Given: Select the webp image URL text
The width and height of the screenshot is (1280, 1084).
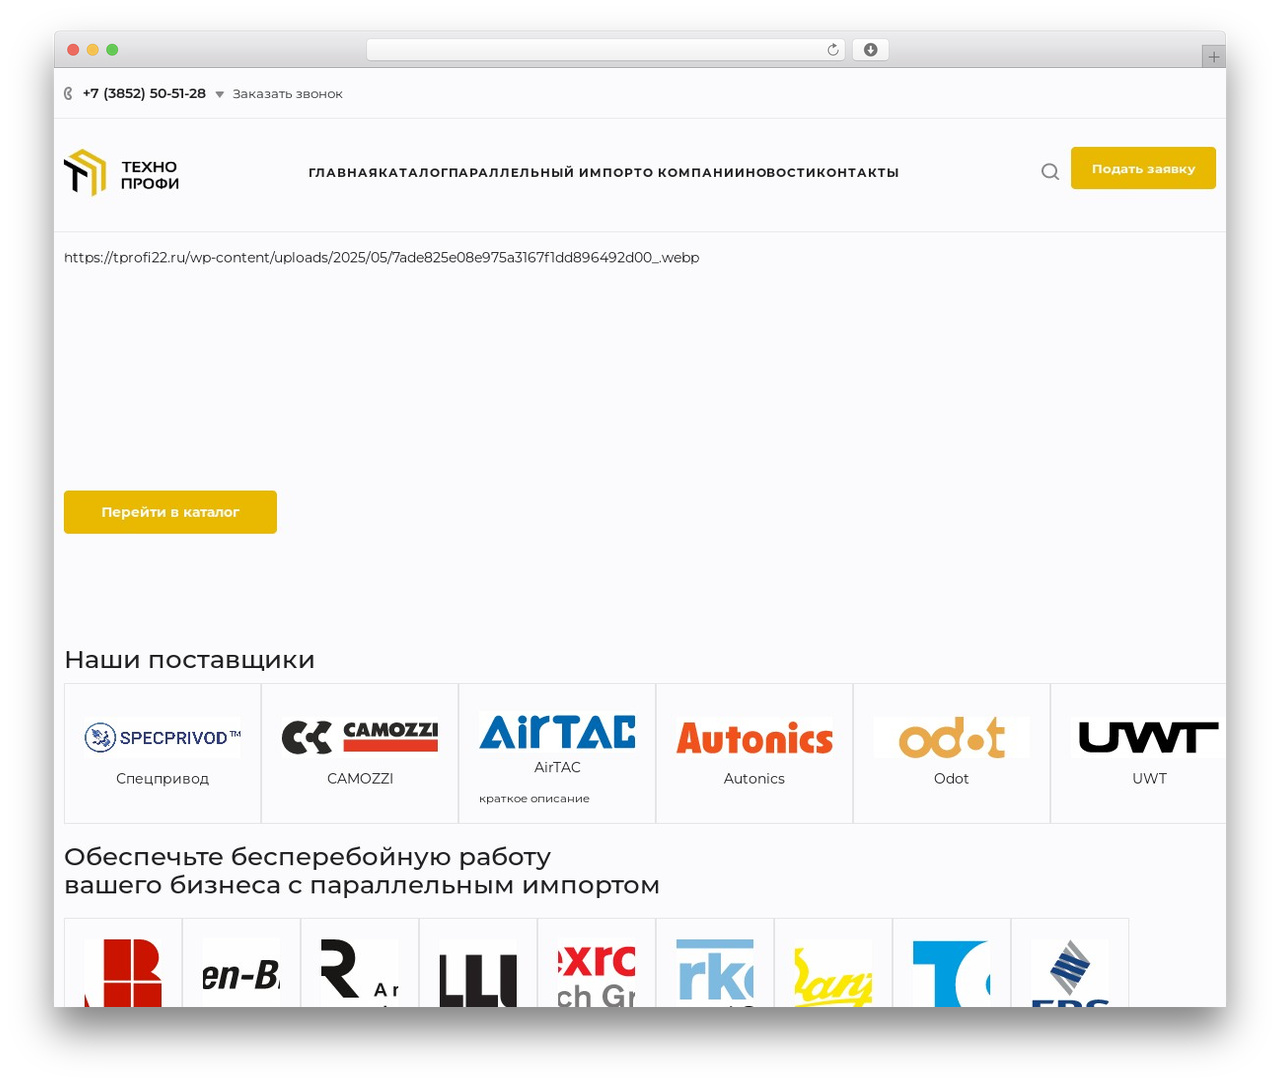Looking at the screenshot, I should 381,257.
